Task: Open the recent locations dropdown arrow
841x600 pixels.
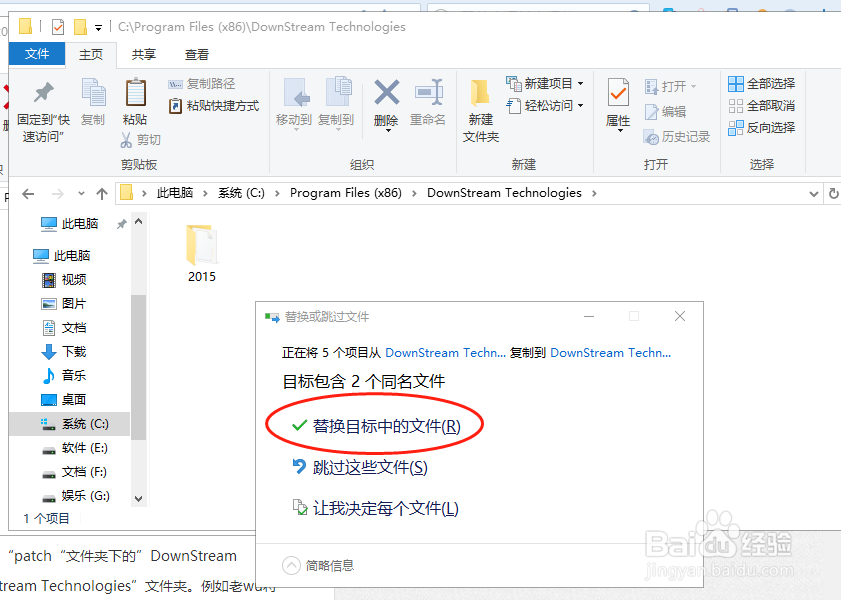Action: [81, 194]
